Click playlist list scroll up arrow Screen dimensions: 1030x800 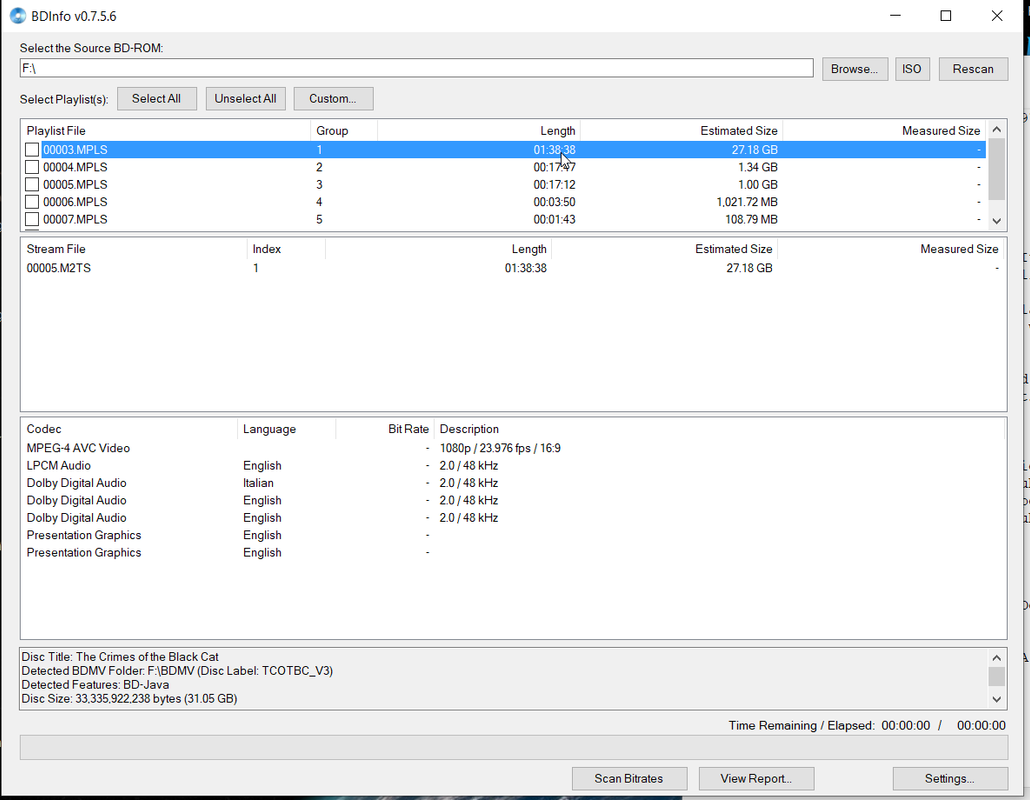click(996, 129)
